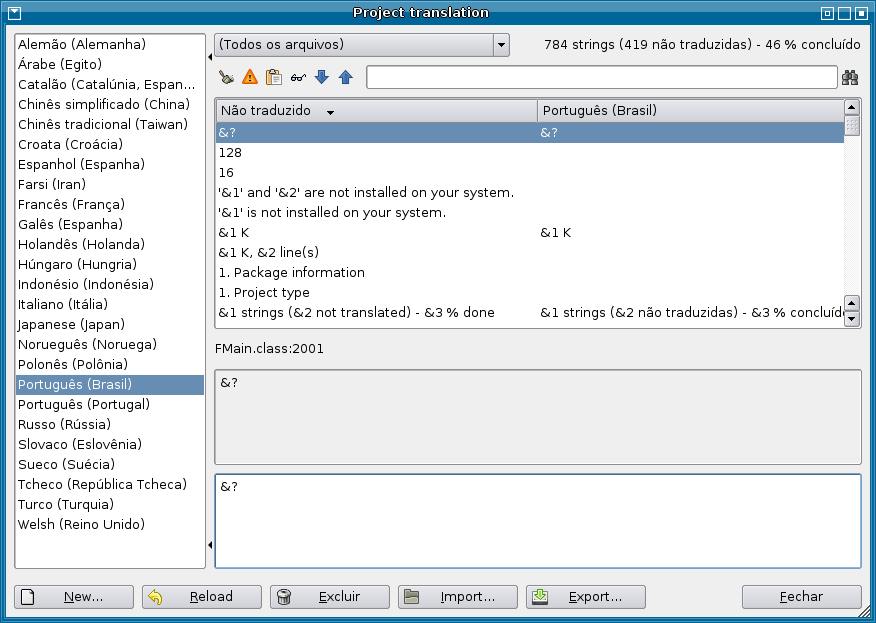Select Japanese (Japan) language

(110, 325)
